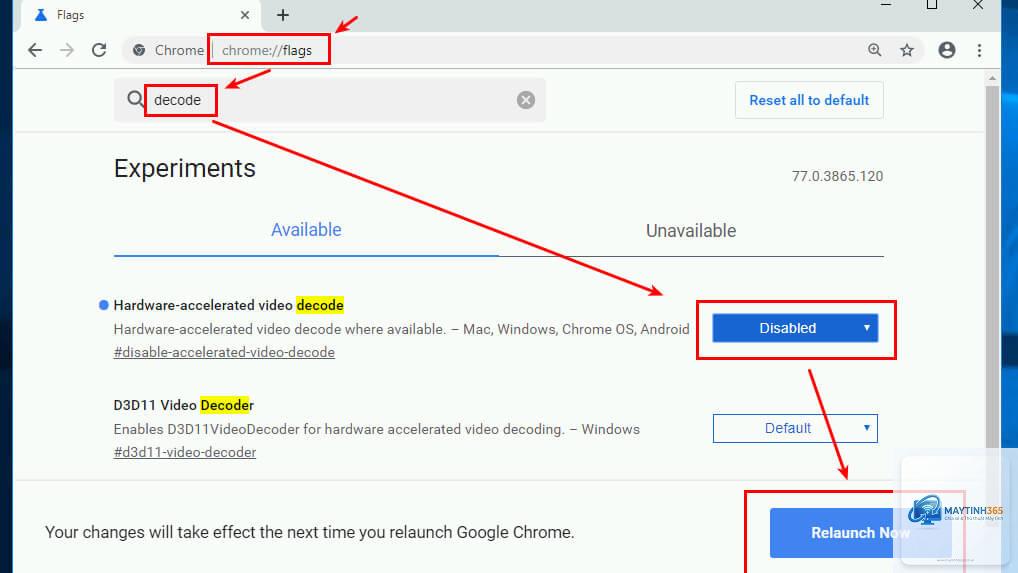Screen dimensions: 1018x573
Task: Click the relaunch notice text
Action: click(310, 532)
